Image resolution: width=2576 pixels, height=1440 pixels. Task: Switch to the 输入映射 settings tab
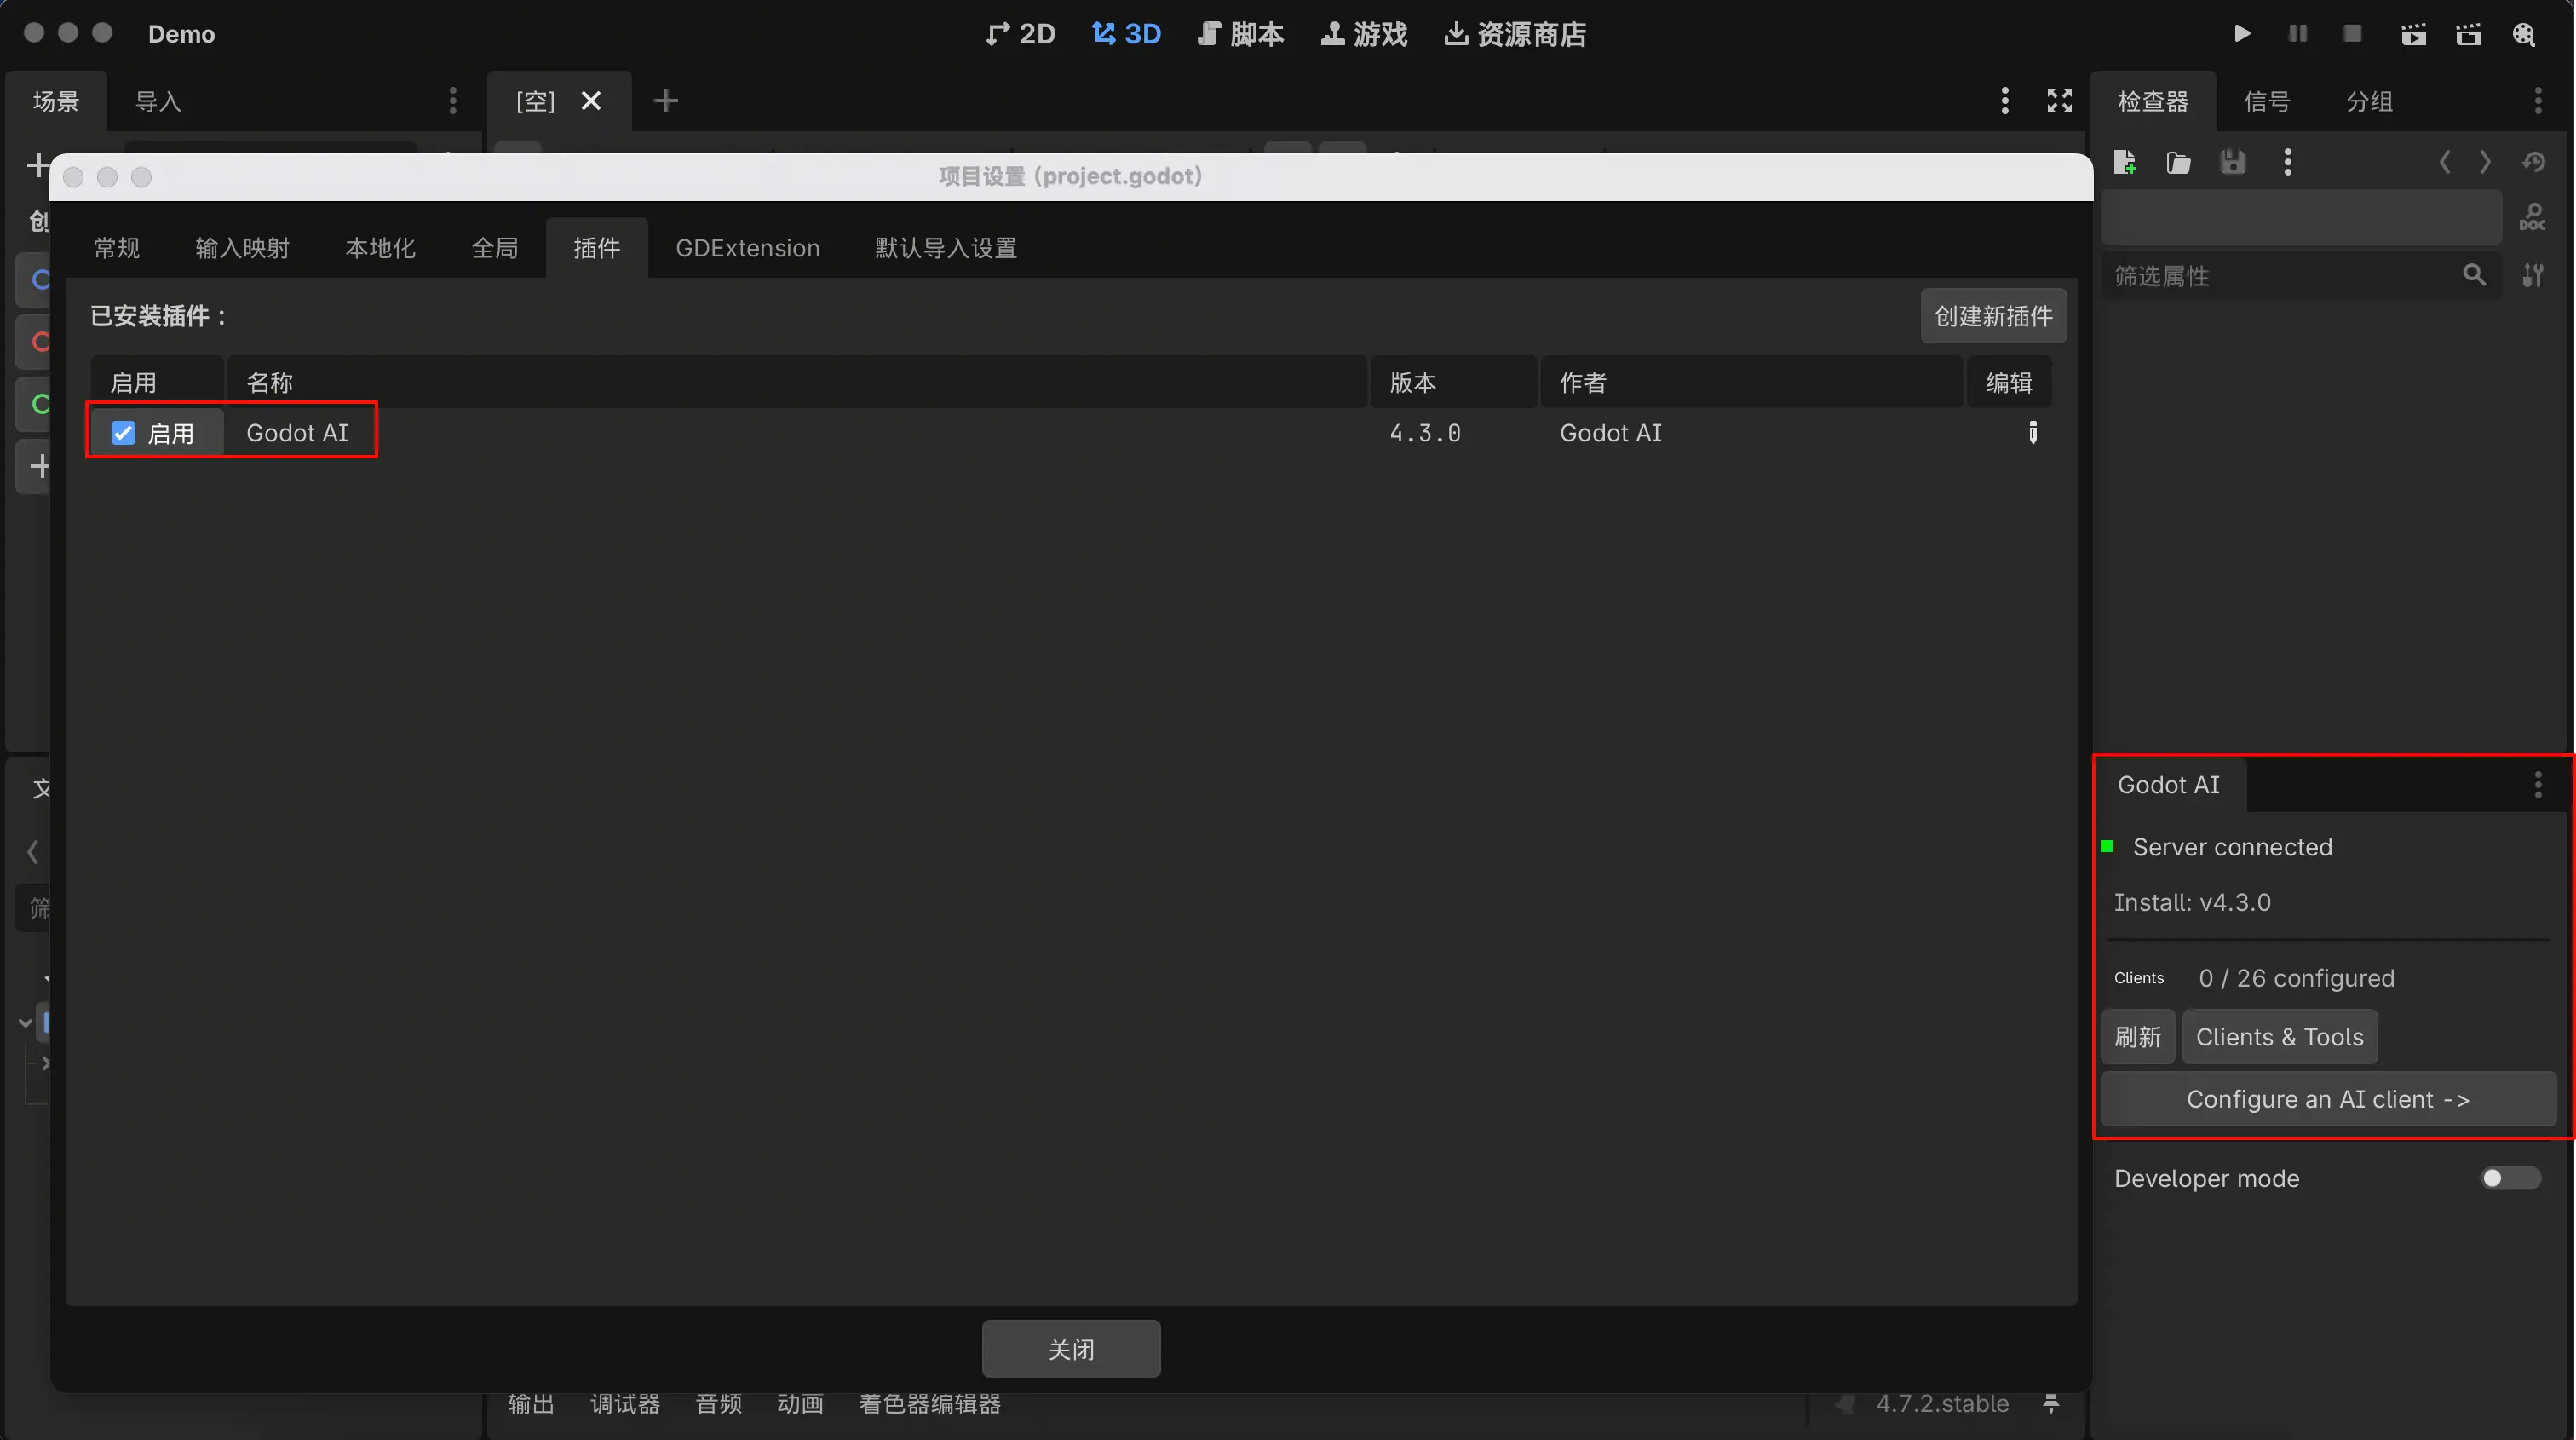click(243, 248)
